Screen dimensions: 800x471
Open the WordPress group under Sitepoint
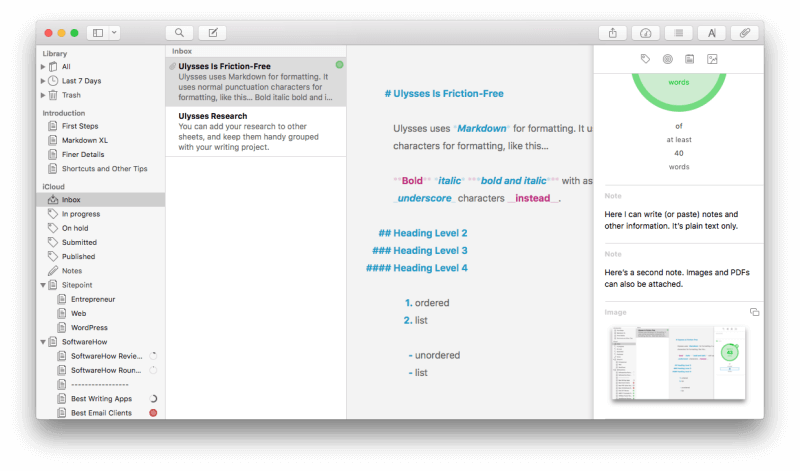click(x=101, y=328)
